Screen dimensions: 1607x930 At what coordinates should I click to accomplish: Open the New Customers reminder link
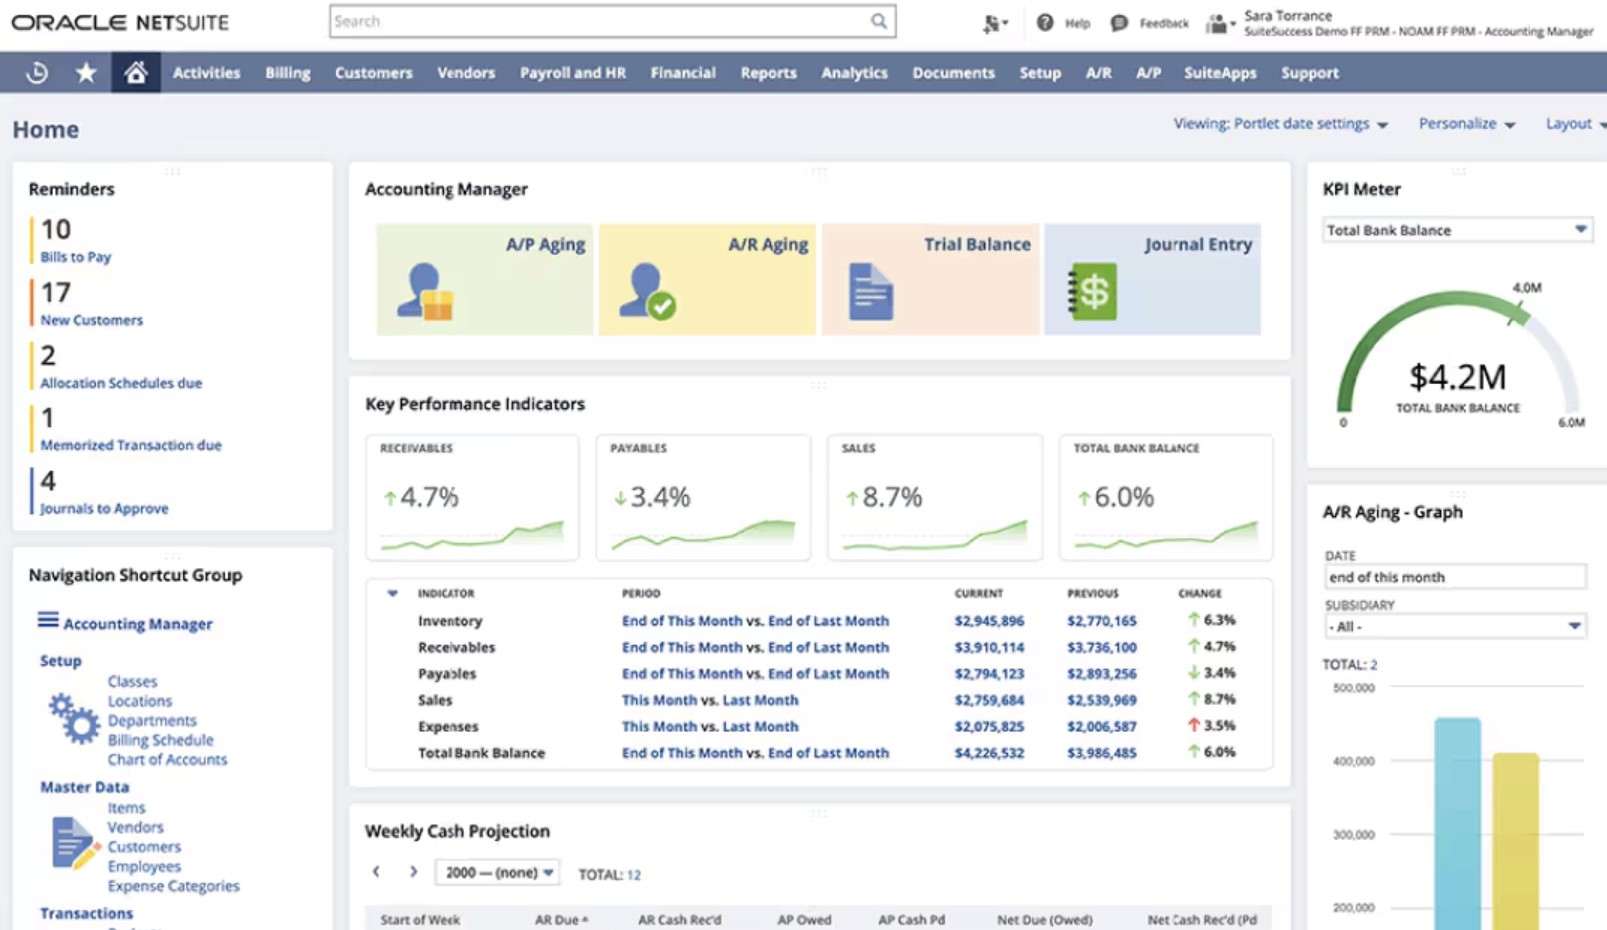coord(92,320)
